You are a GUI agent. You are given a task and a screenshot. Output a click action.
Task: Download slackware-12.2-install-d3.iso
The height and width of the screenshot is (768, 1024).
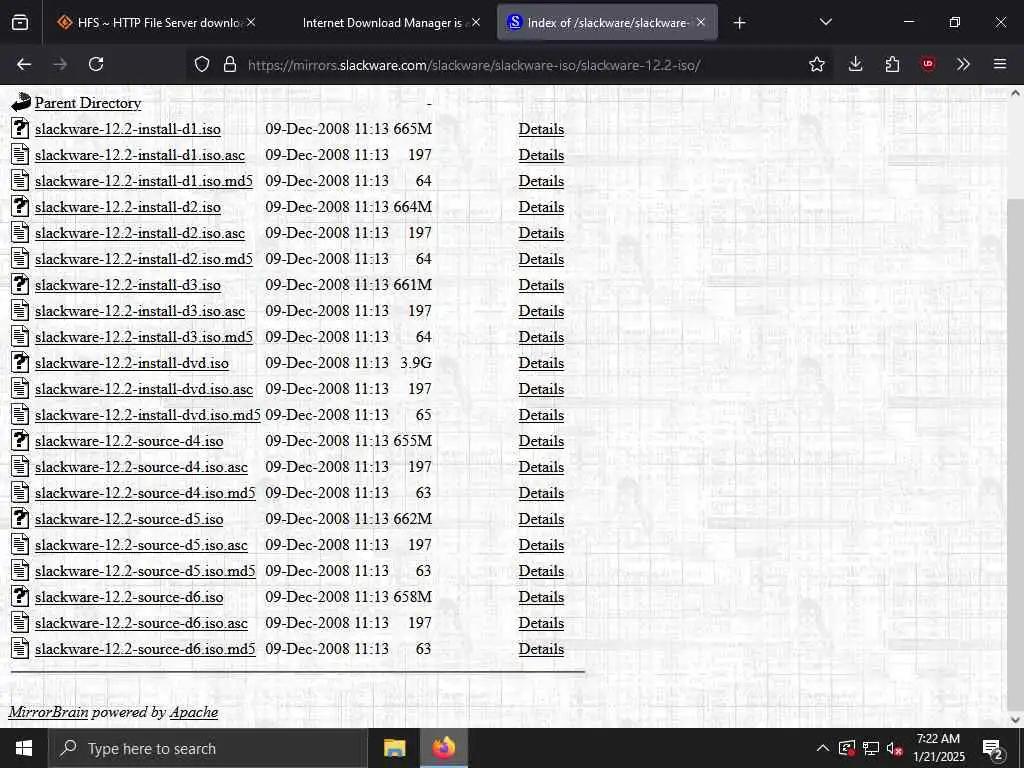pos(128,285)
